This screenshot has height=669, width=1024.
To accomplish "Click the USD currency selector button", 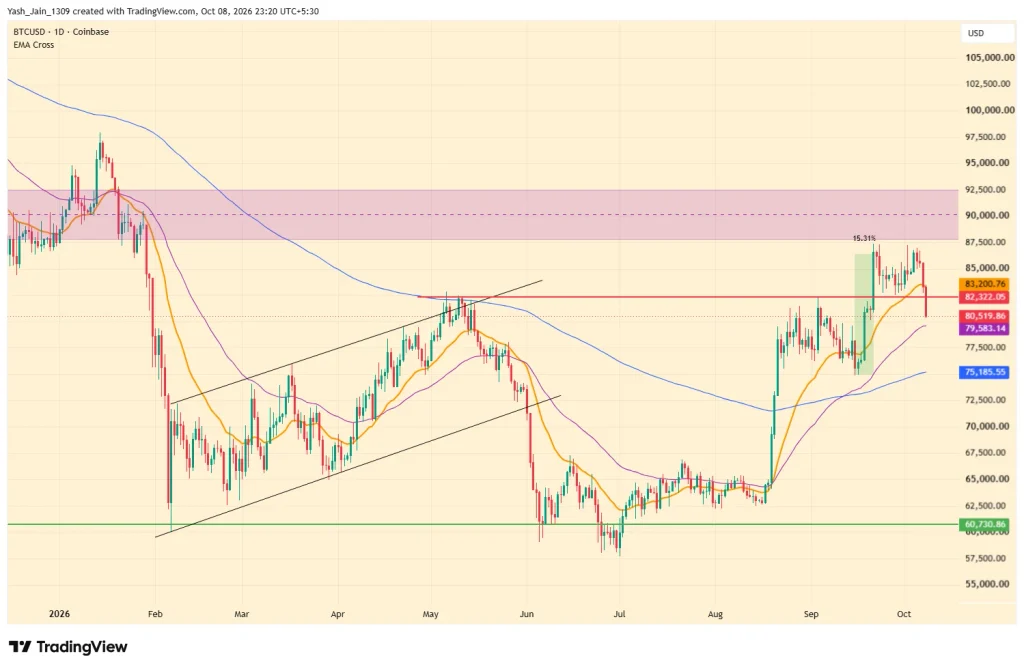I will [988, 33].
